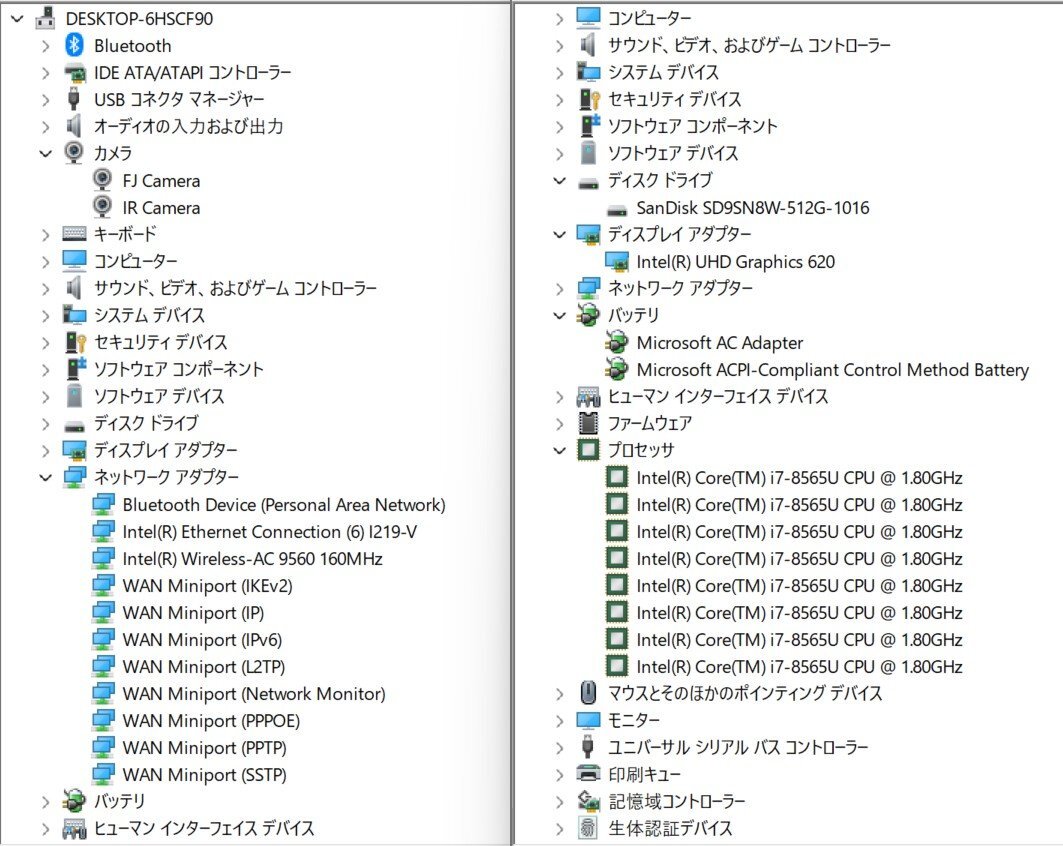
Task: Select ディスク ドライブ in left pane
Action: [x=146, y=423]
